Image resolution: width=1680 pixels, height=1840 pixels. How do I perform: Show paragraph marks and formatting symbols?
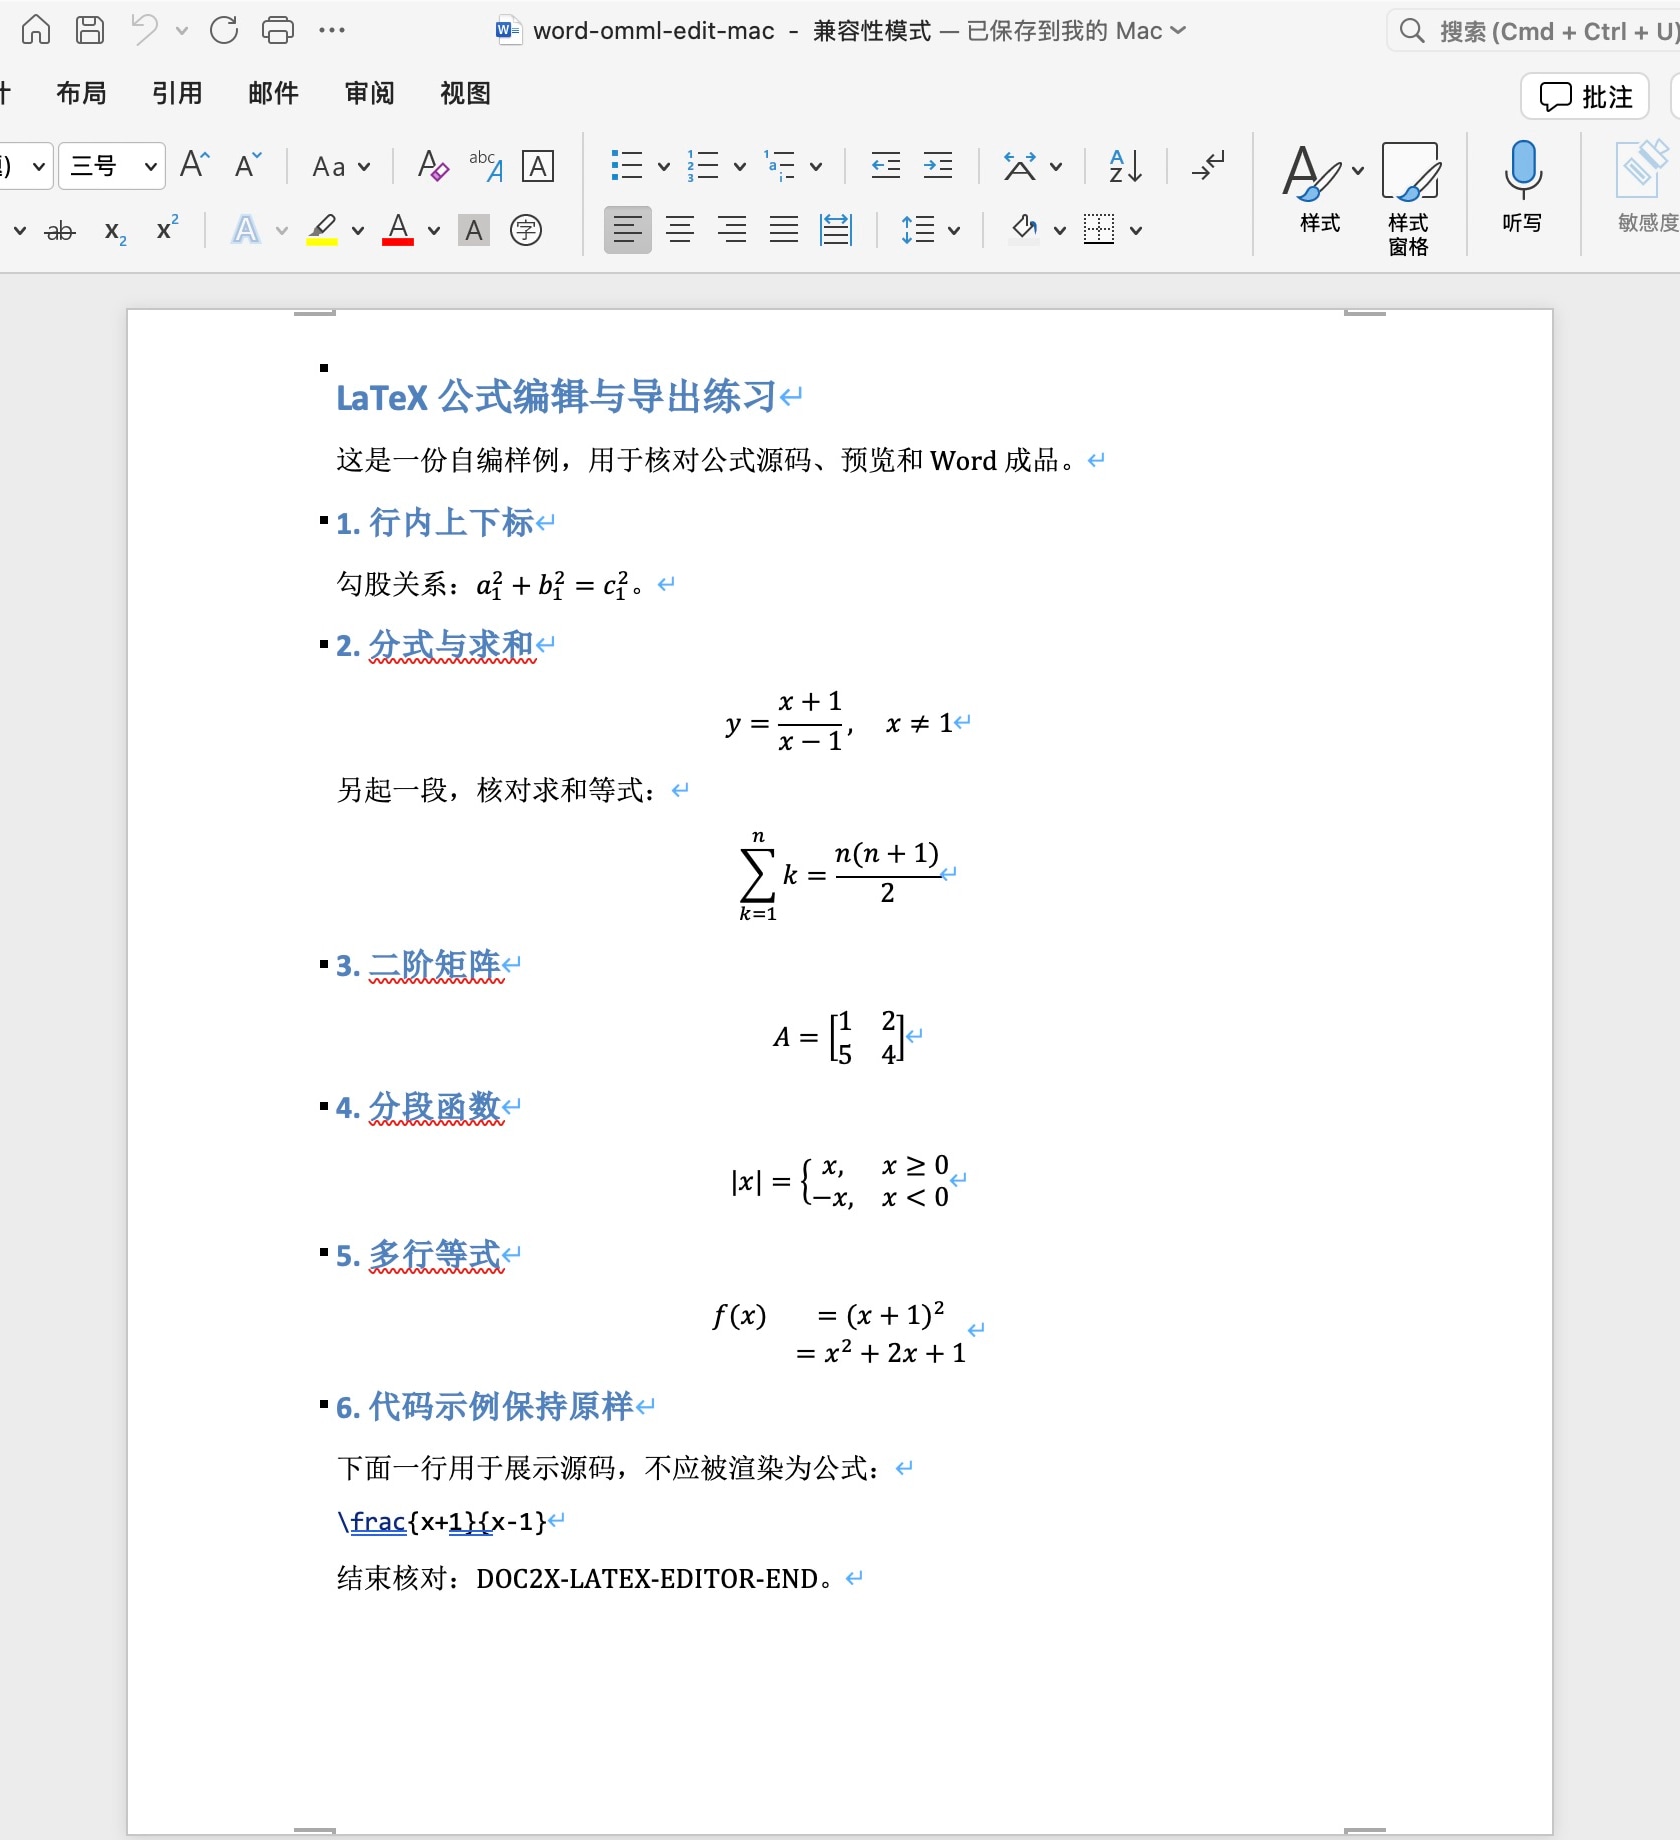pos(1208,166)
